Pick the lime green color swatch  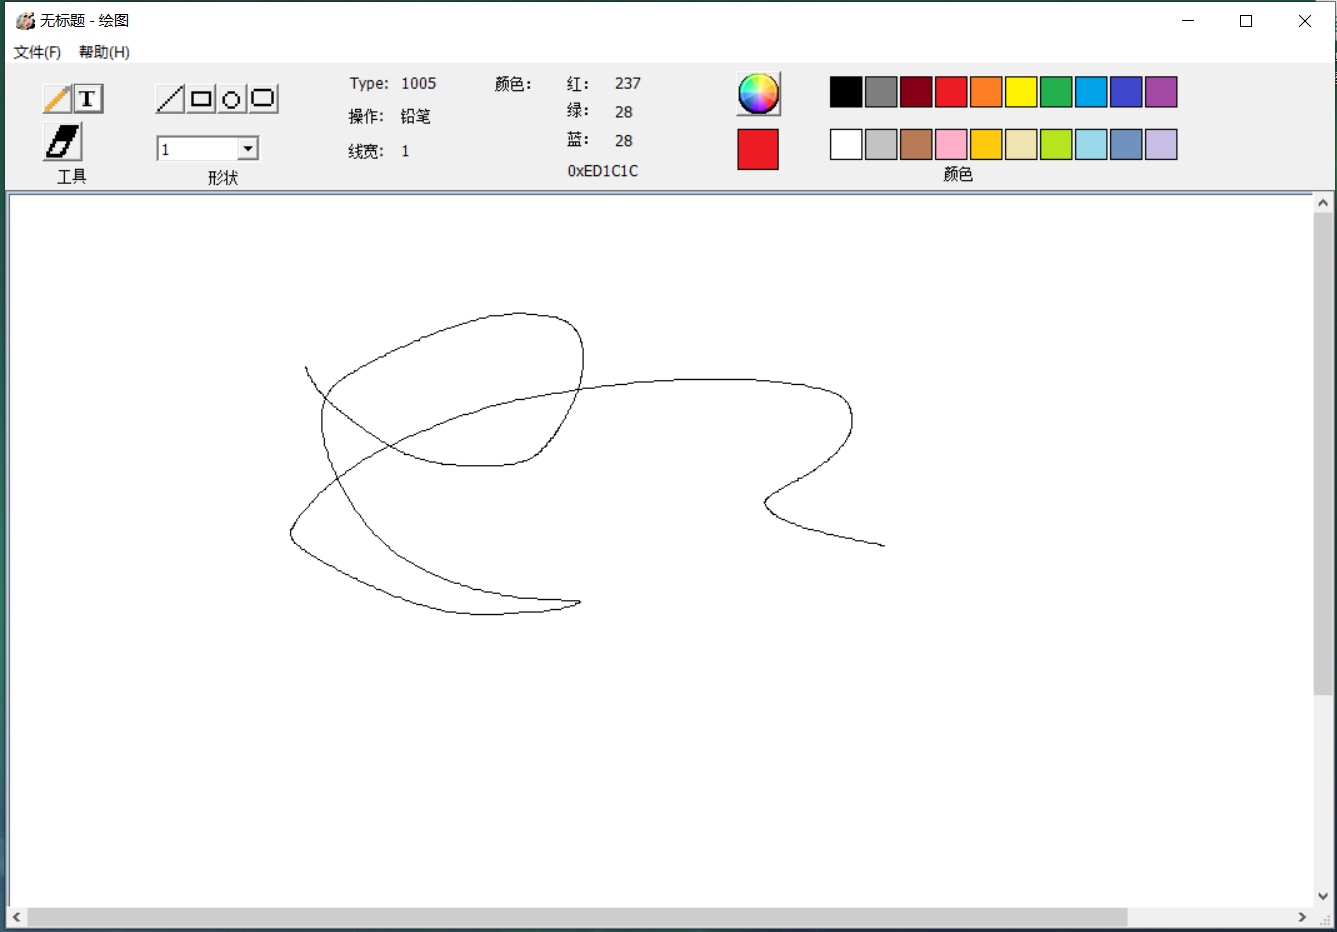[x=1056, y=144]
